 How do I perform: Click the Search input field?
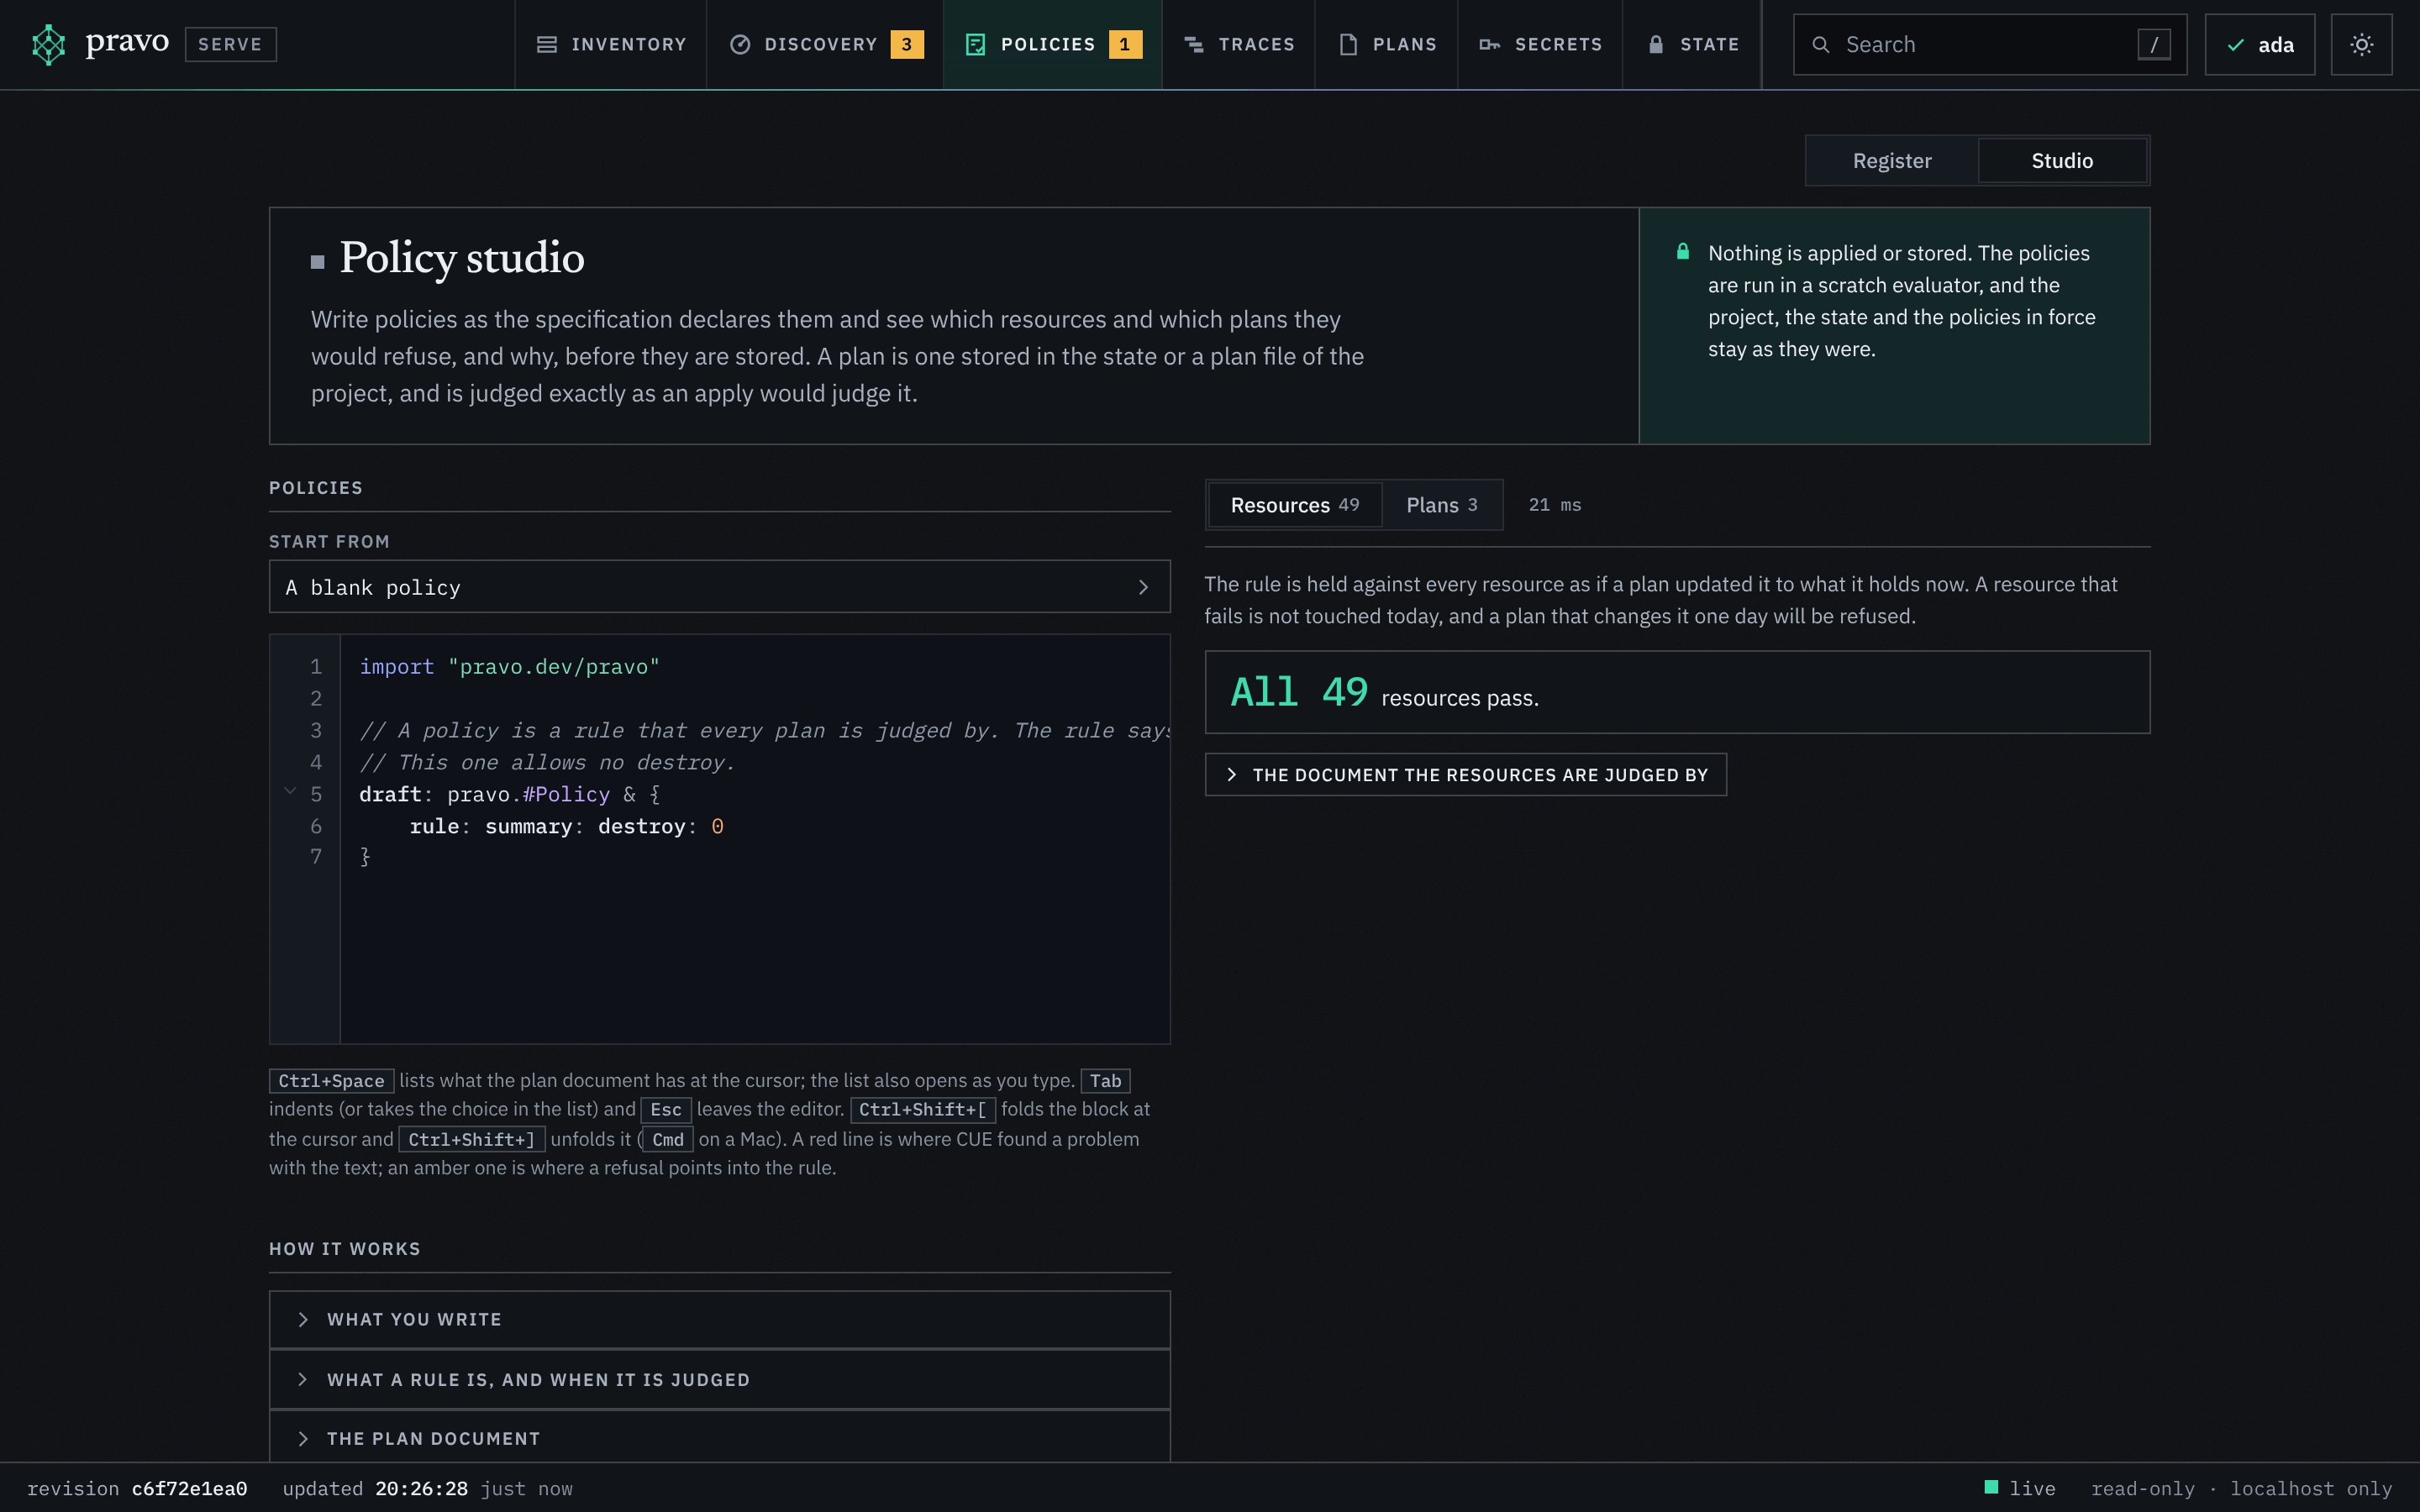[x=1989, y=44]
